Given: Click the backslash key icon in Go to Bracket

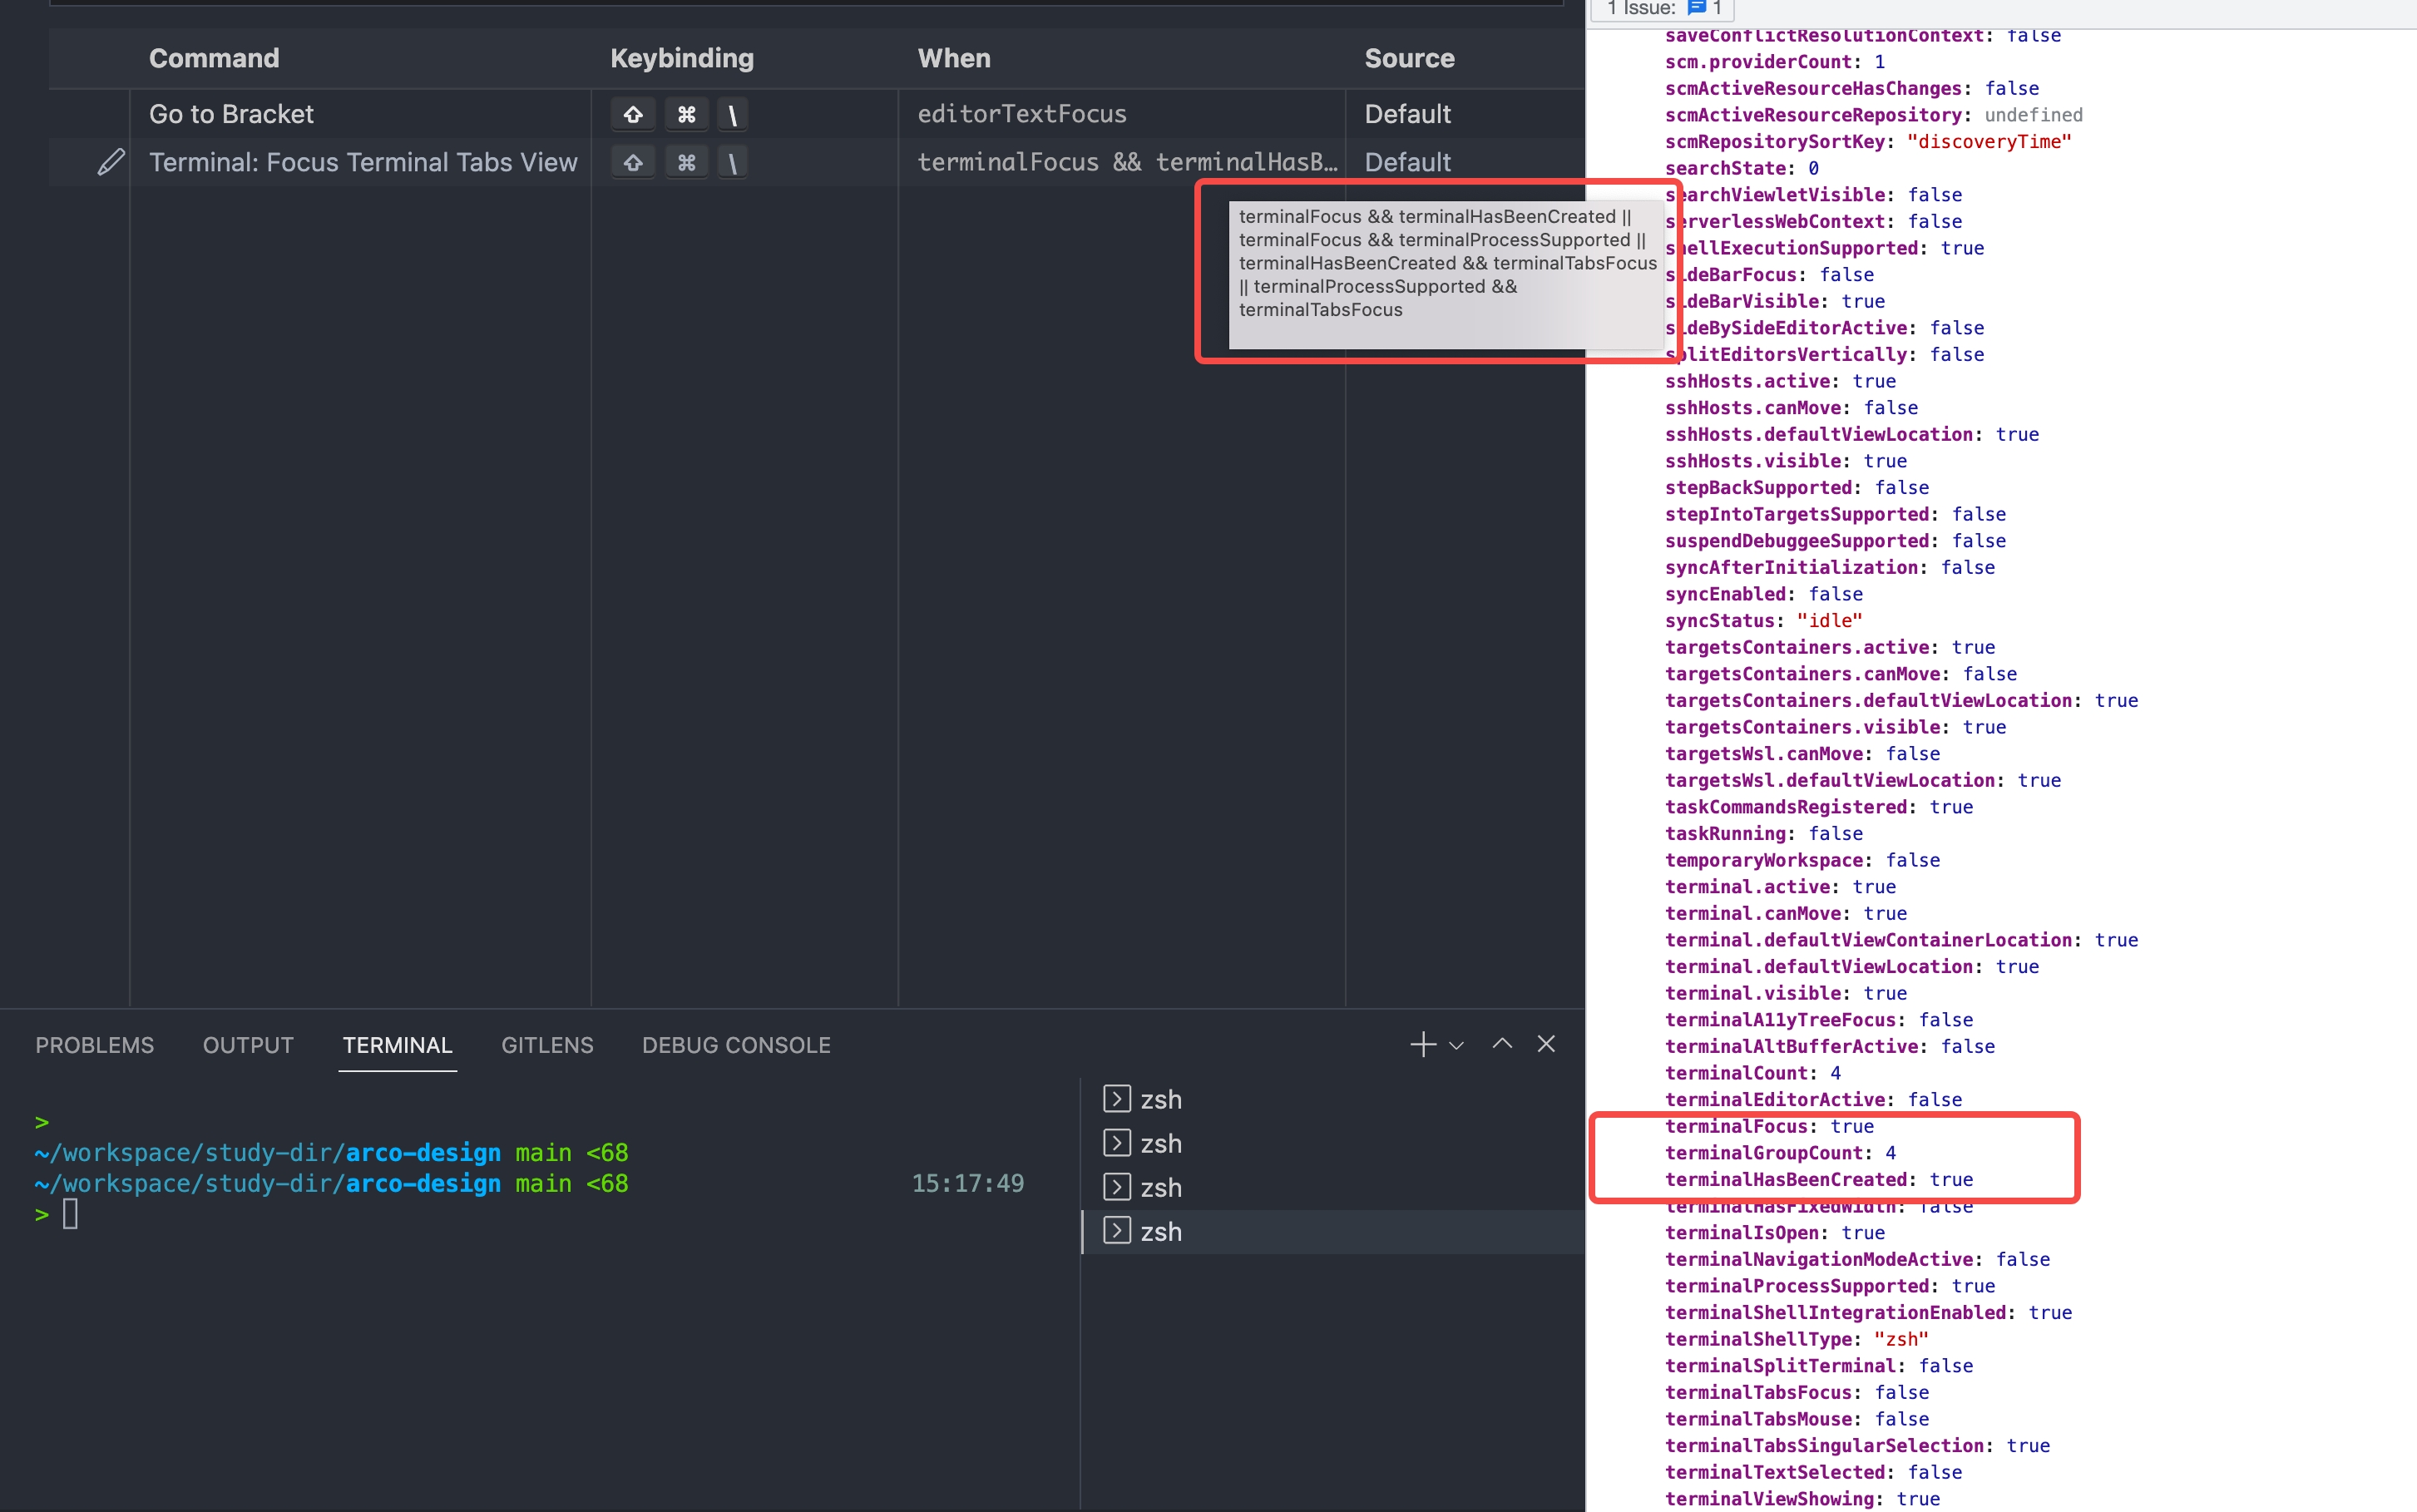Looking at the screenshot, I should click(733, 113).
